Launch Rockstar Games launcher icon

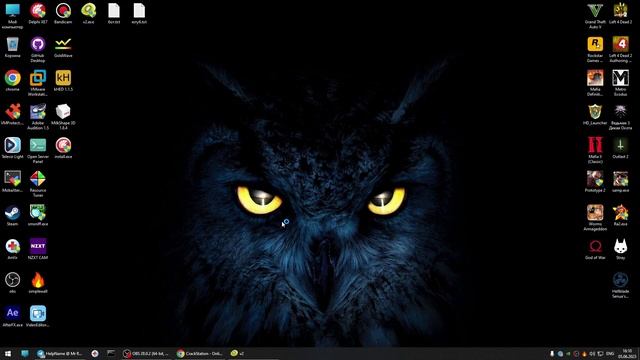(x=595, y=49)
